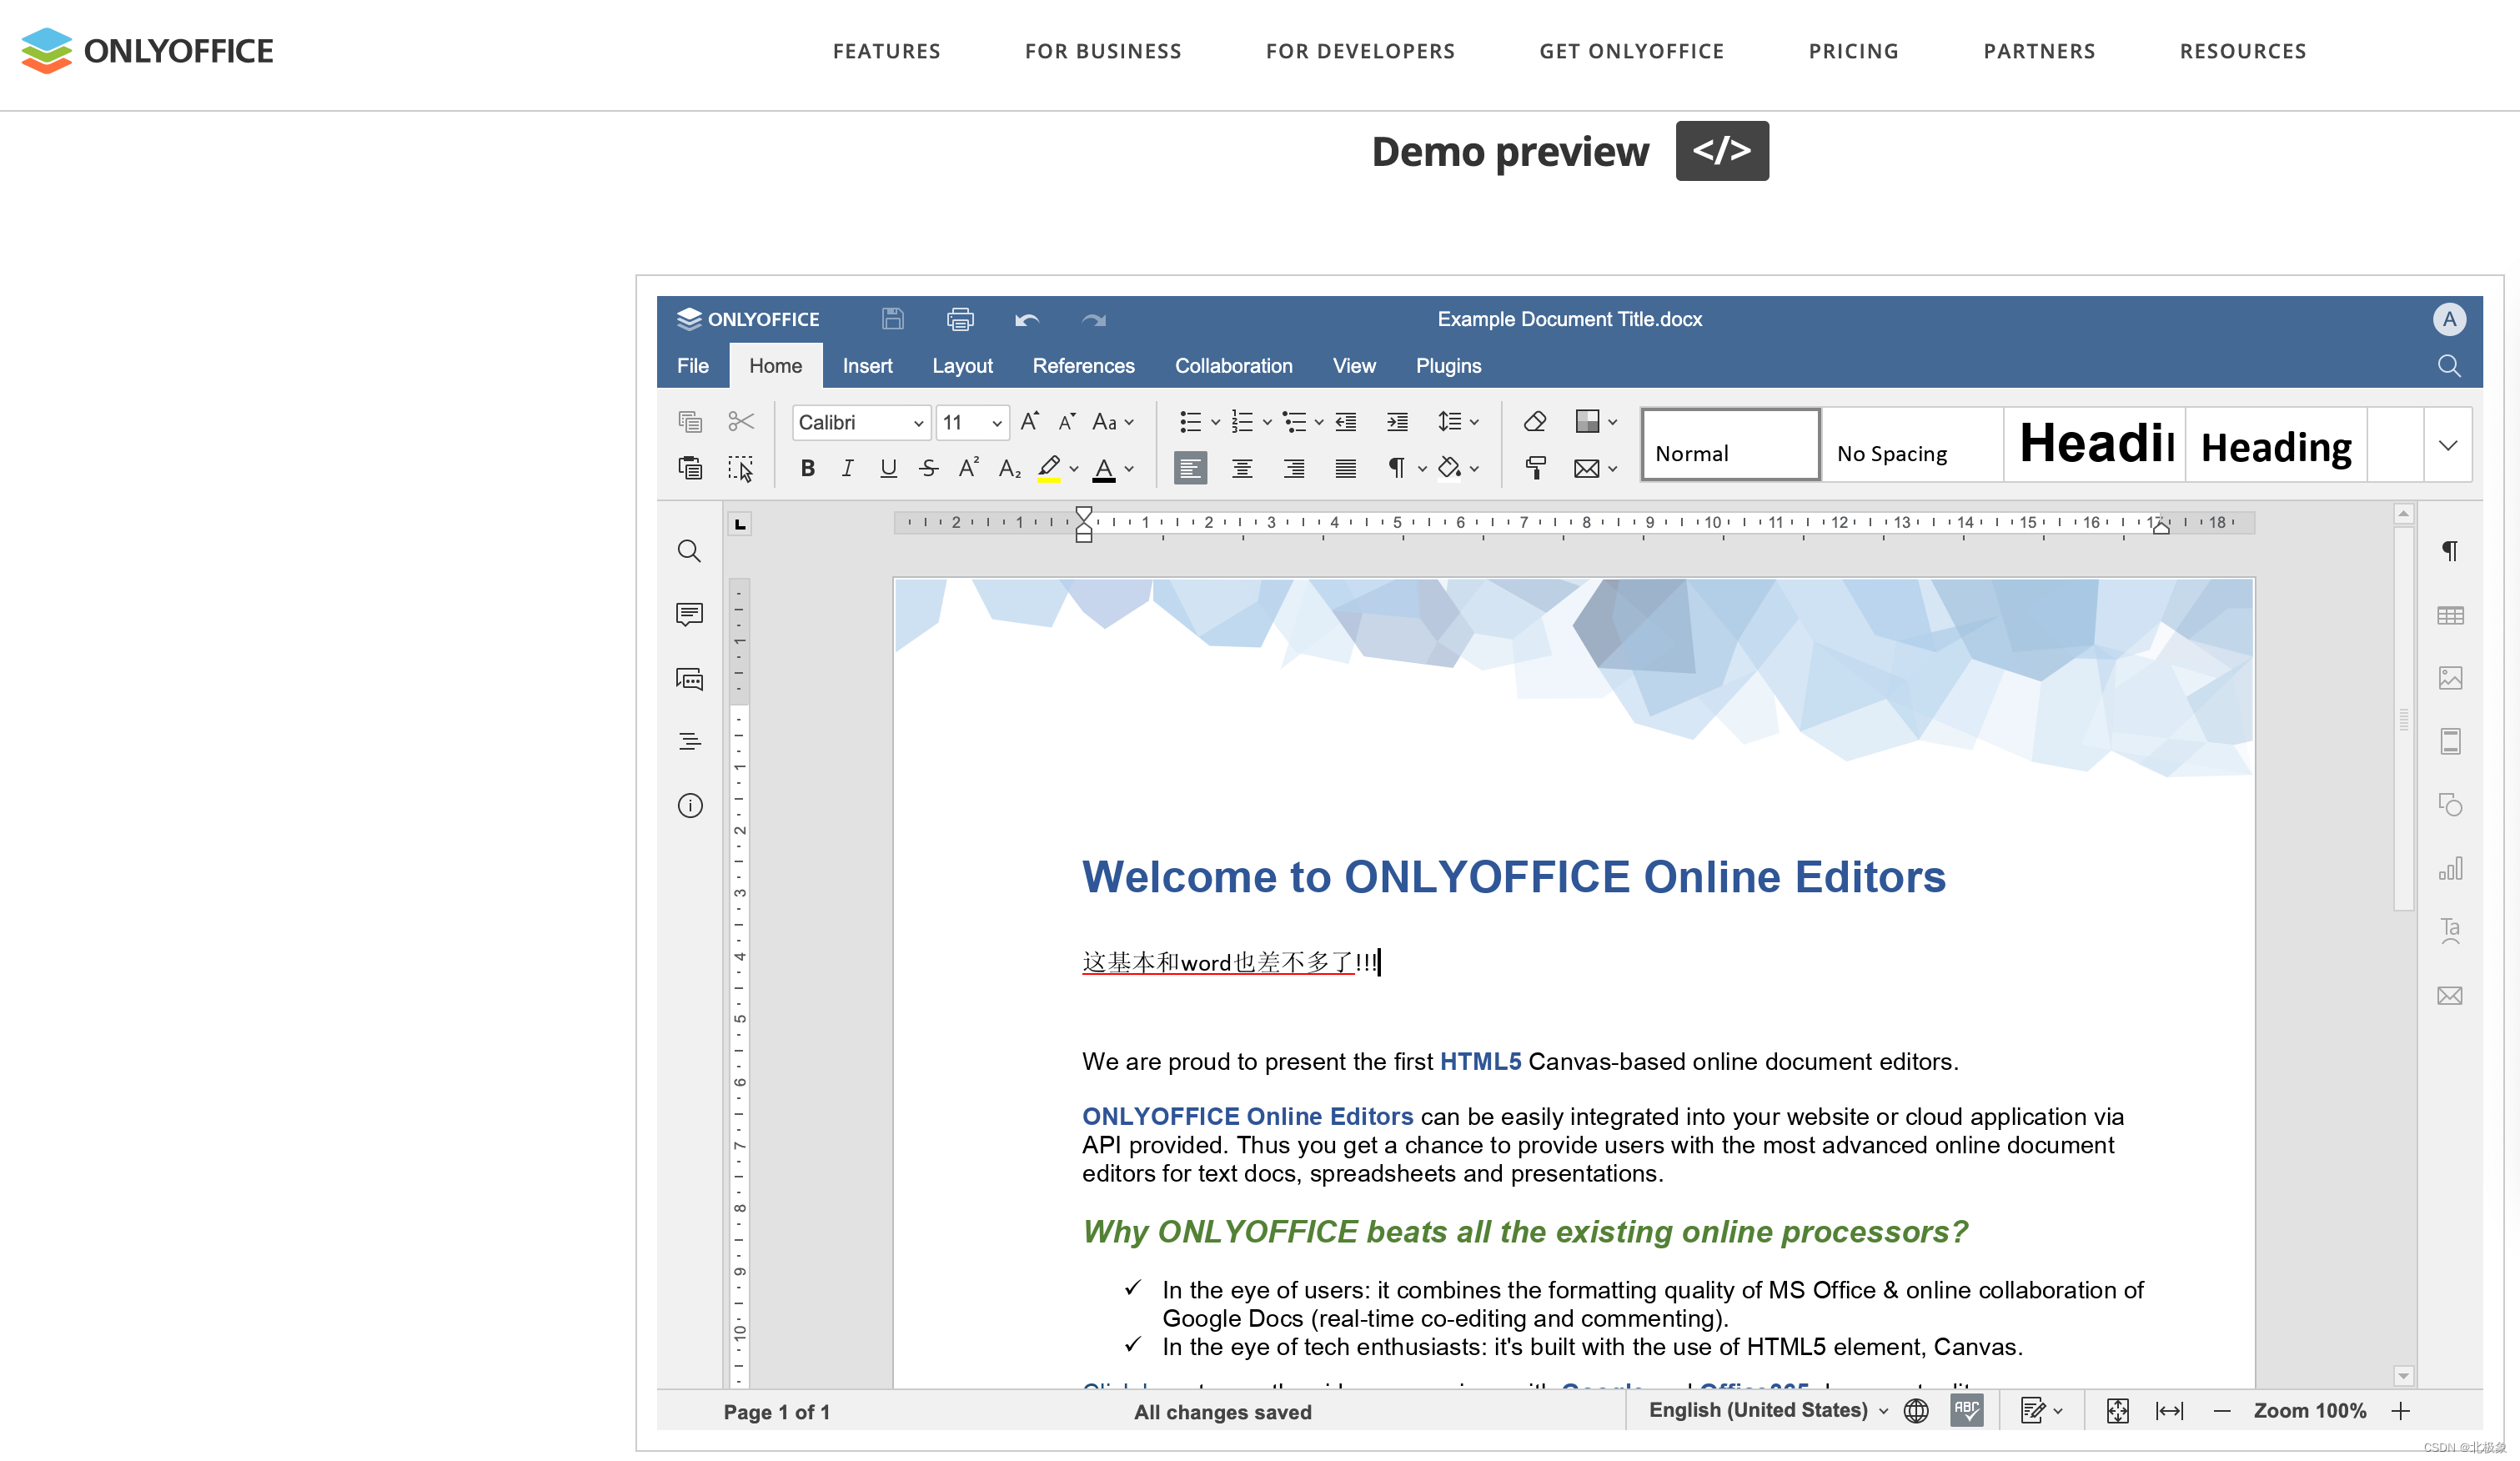Click the Undo arrow icon

click(1026, 319)
